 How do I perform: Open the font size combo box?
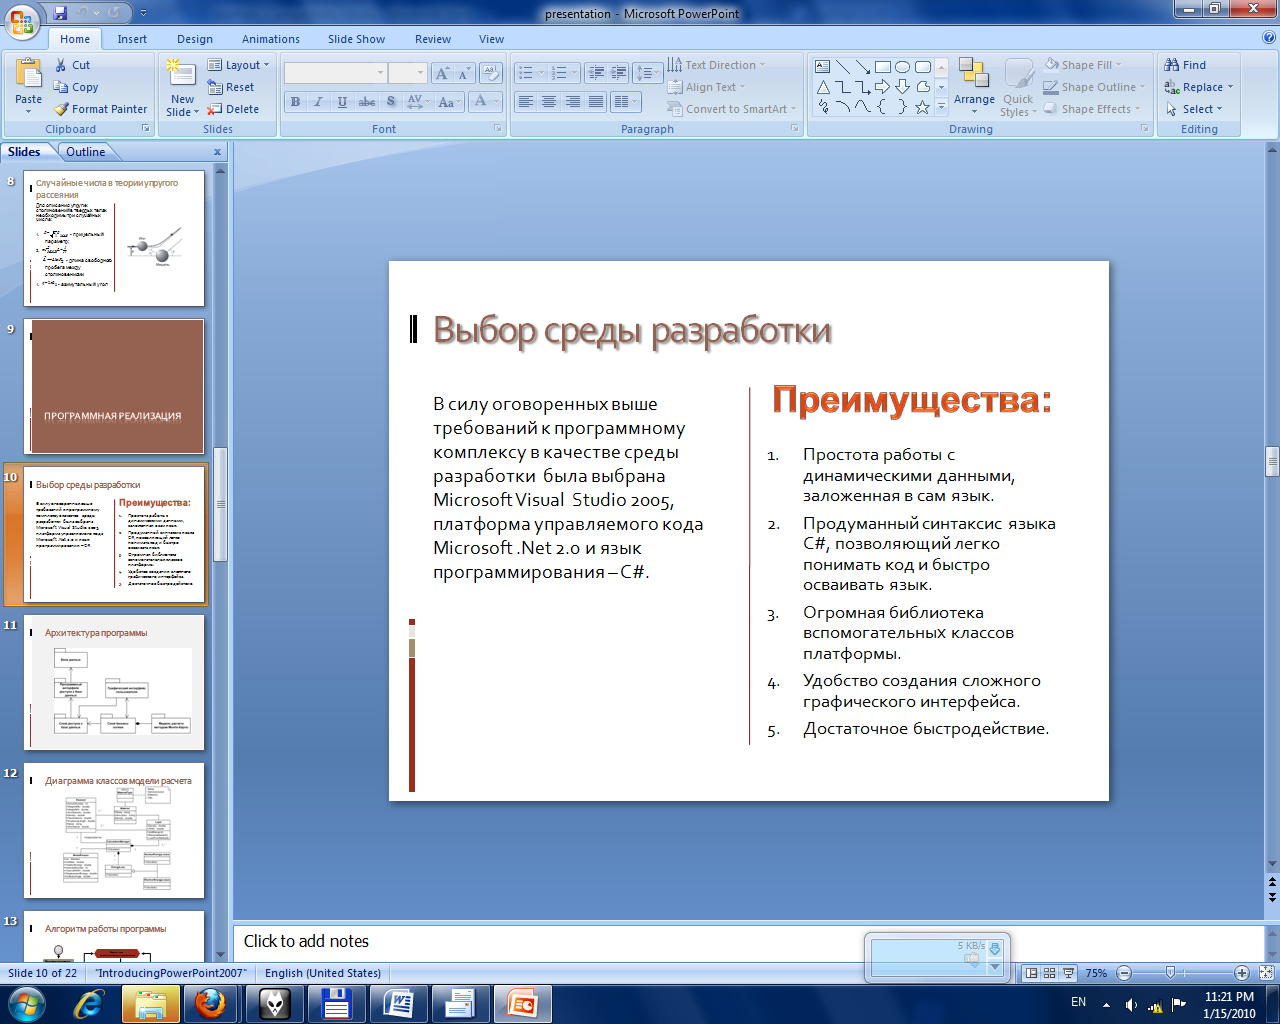[x=407, y=73]
